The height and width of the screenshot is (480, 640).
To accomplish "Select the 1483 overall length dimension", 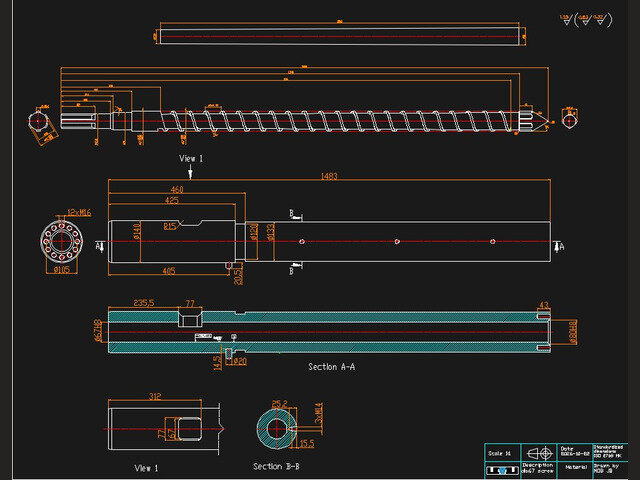I will point(329,176).
